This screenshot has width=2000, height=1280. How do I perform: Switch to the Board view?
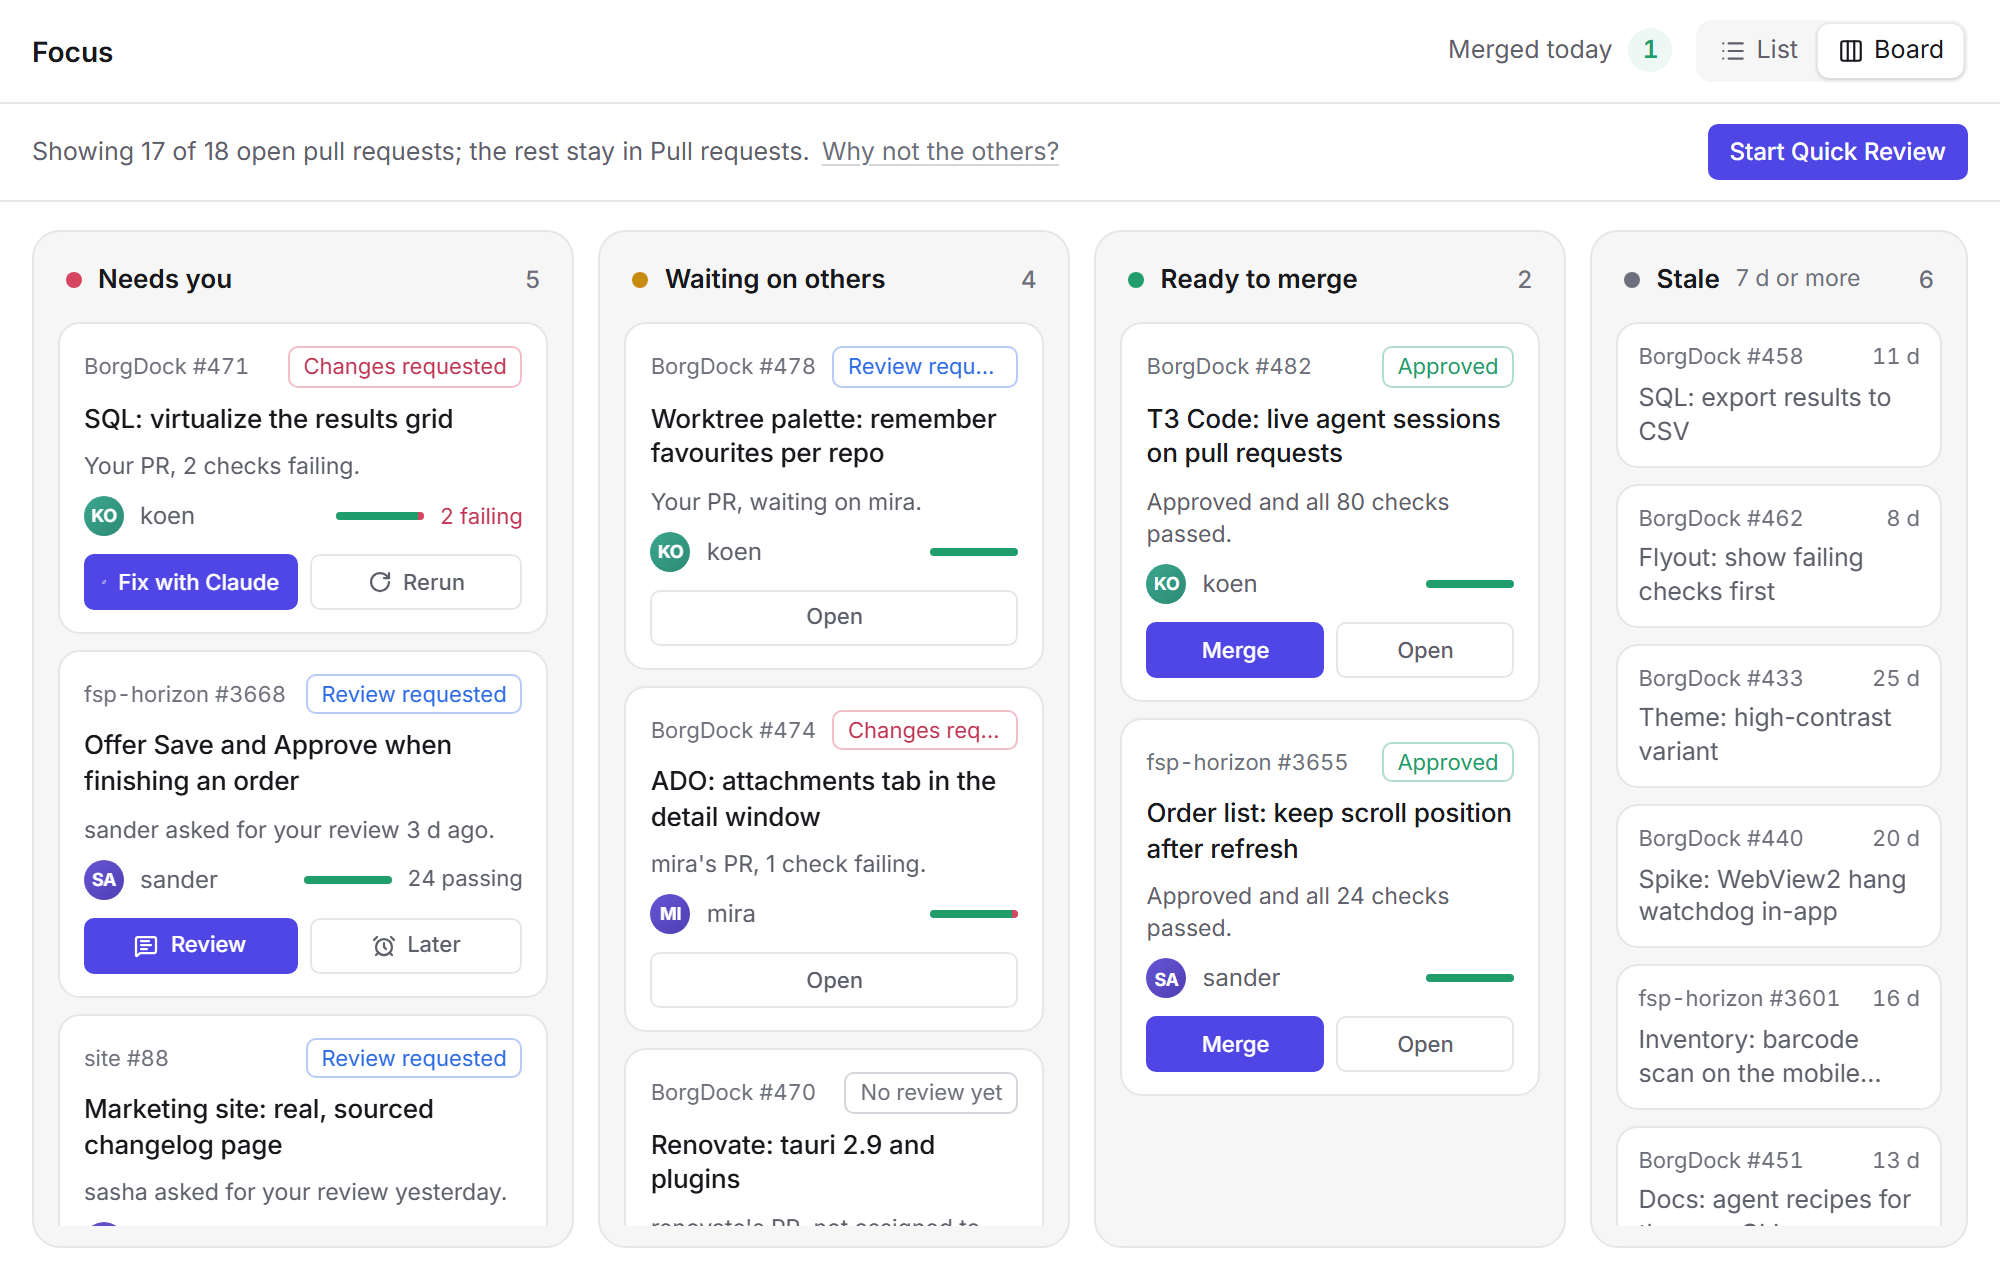point(1891,50)
